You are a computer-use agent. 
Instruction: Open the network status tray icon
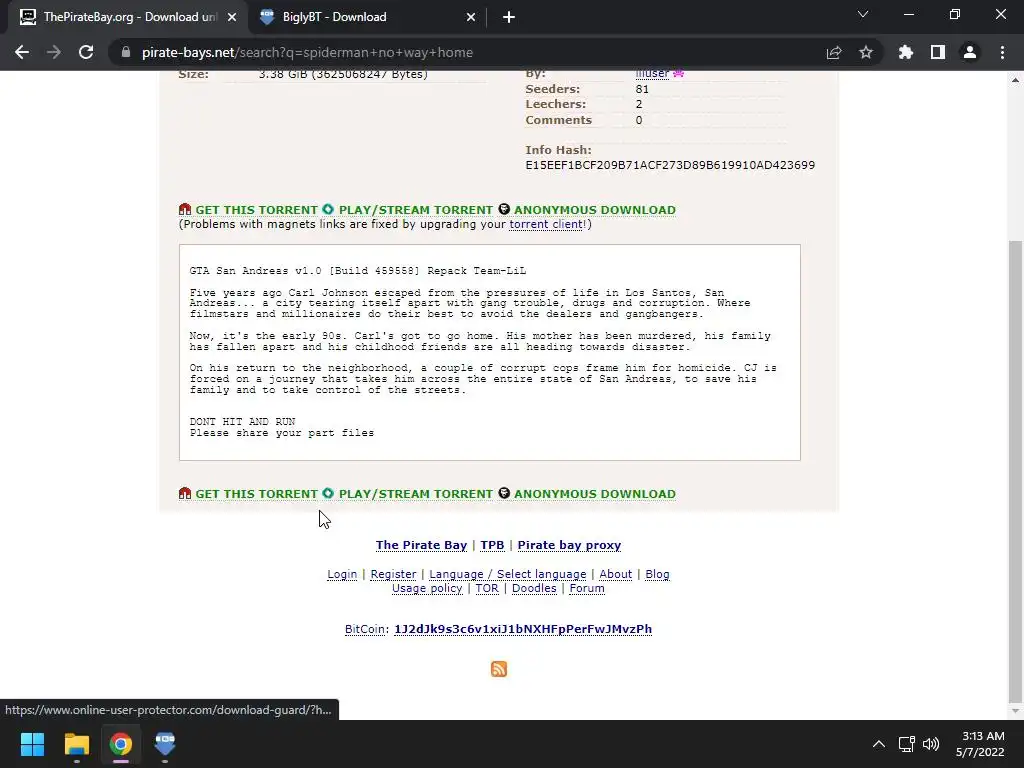(x=906, y=744)
